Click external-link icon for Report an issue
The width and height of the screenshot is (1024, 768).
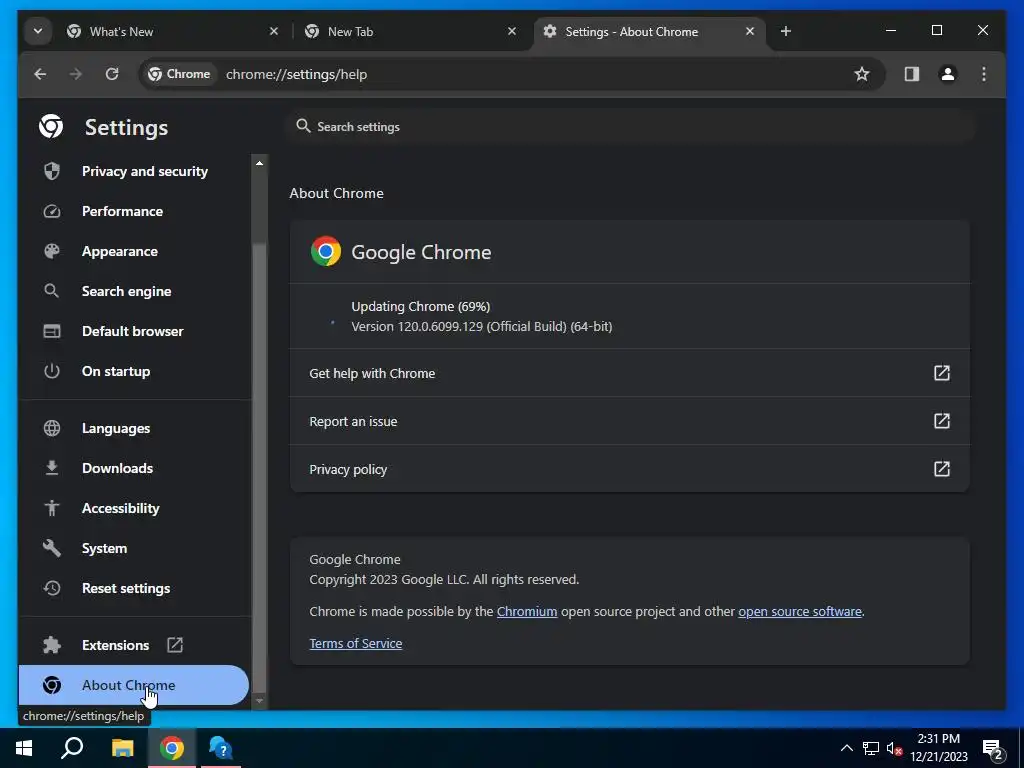[x=942, y=421]
